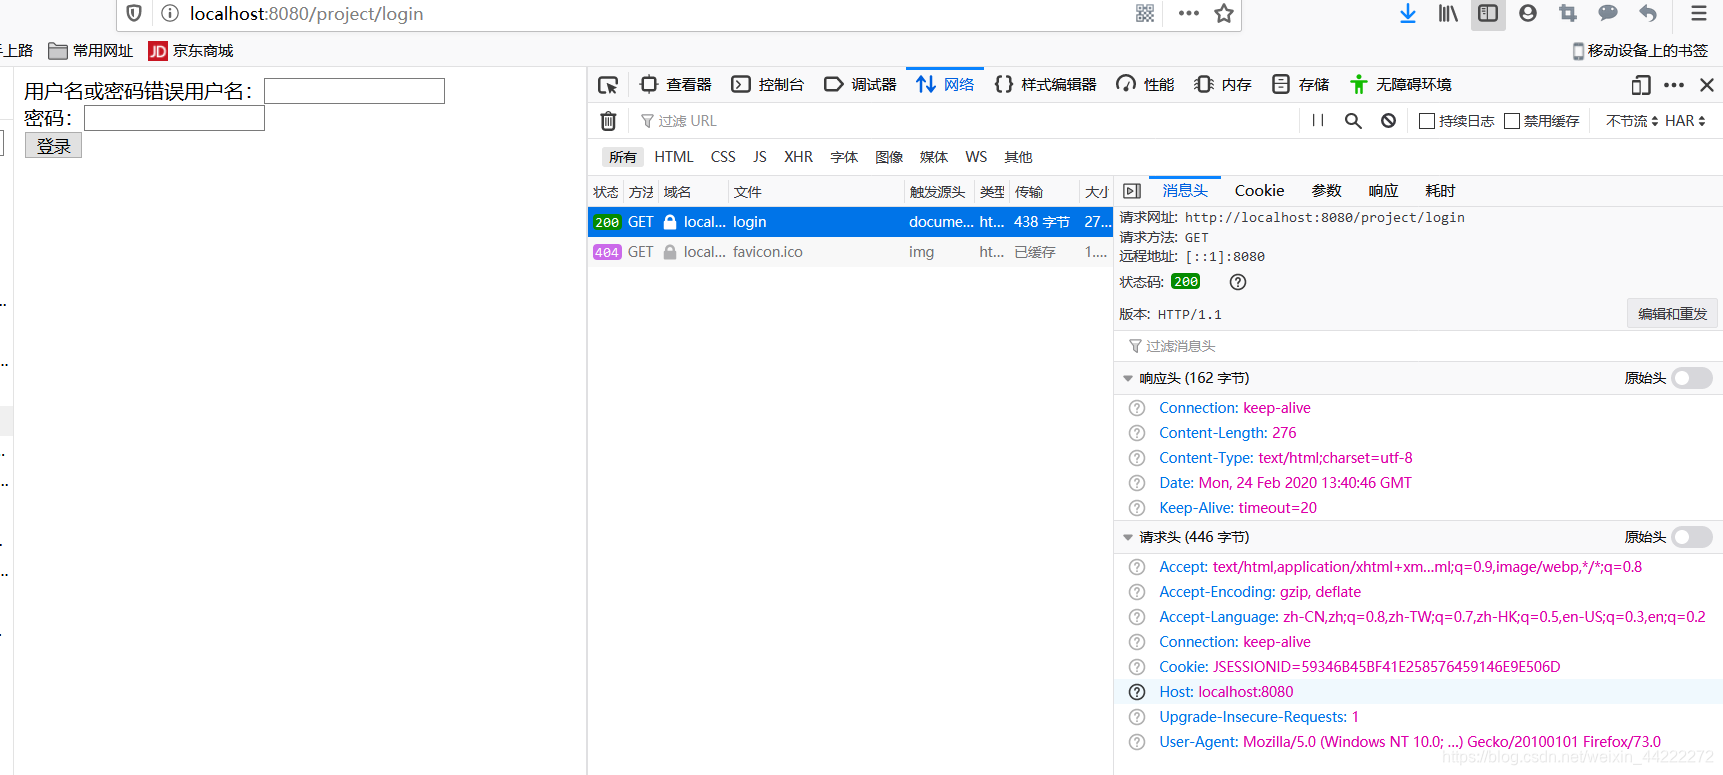This screenshot has height=775, width=1723.
Task: Open the page QR code icon
Action: coord(1145,13)
